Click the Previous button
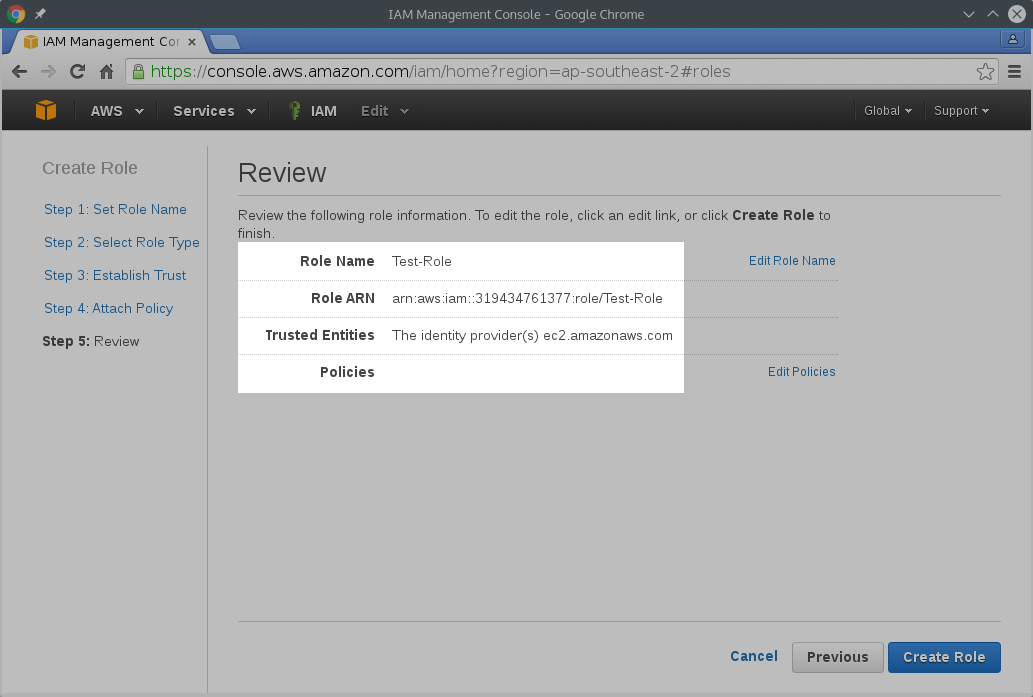This screenshot has height=697, width=1033. pyautogui.click(x=837, y=657)
